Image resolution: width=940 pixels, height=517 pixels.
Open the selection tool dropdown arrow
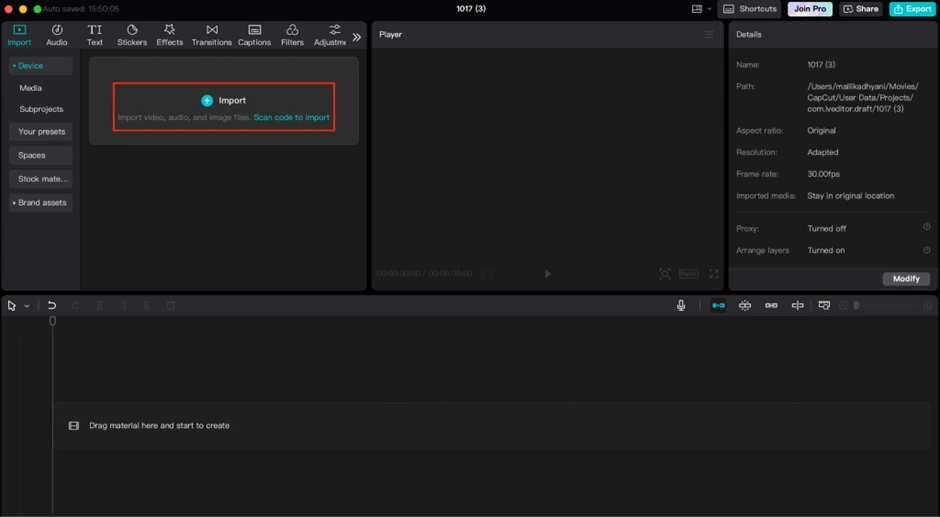coord(27,306)
